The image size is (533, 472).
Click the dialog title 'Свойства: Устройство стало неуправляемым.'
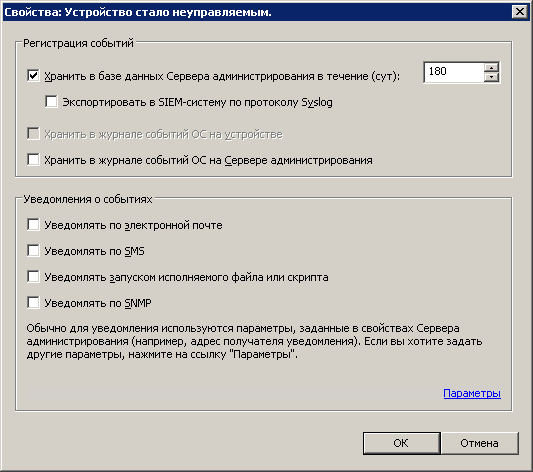coord(138,12)
